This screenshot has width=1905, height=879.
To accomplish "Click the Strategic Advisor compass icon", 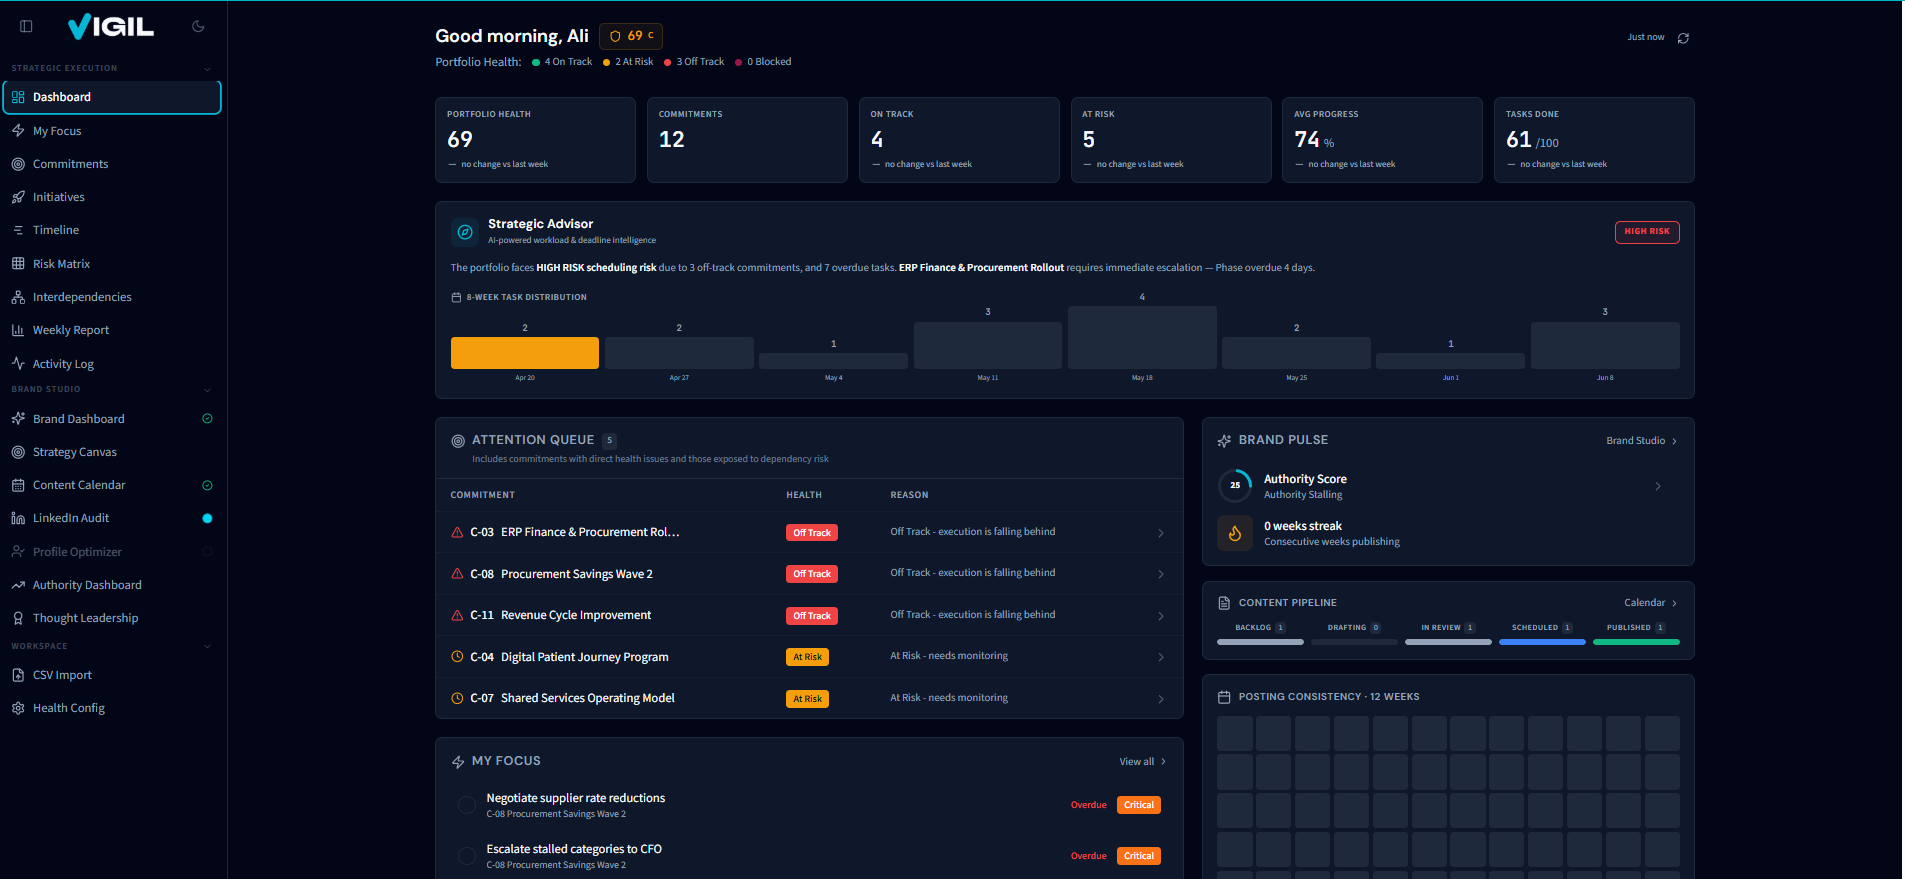I will coord(465,232).
